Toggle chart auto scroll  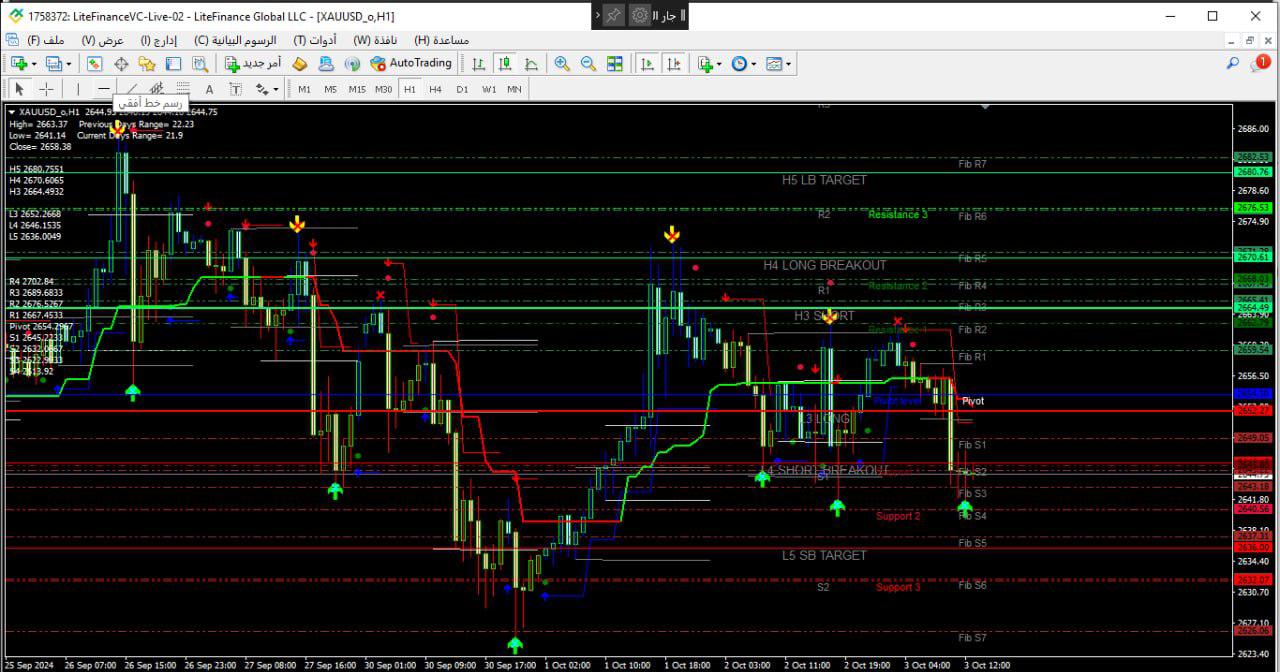647,64
